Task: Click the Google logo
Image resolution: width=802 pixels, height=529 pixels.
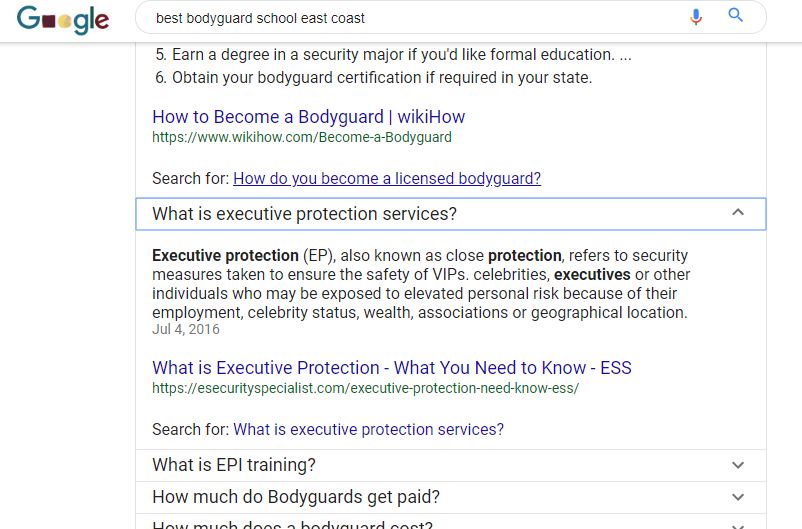Action: coord(63,20)
